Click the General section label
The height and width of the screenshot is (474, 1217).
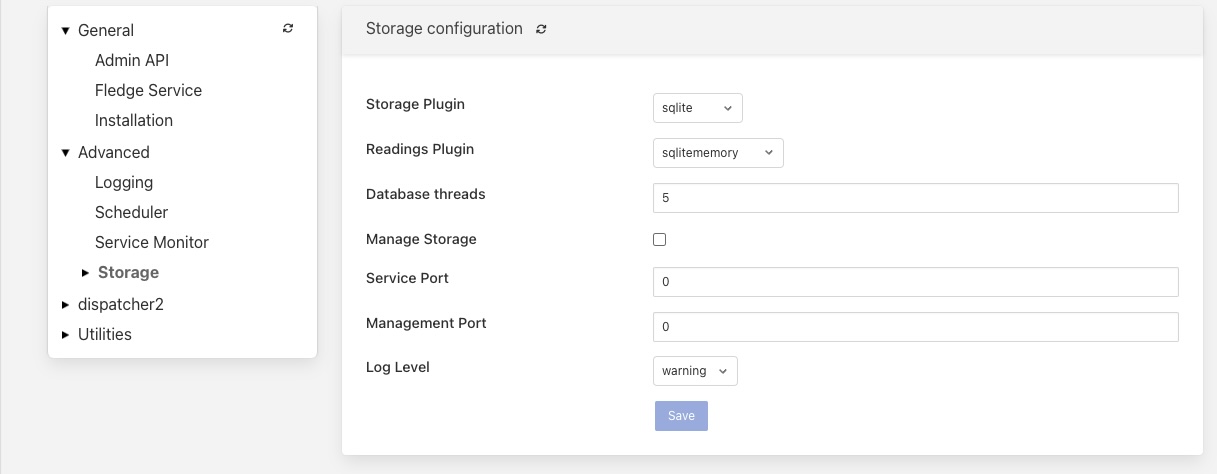point(106,30)
